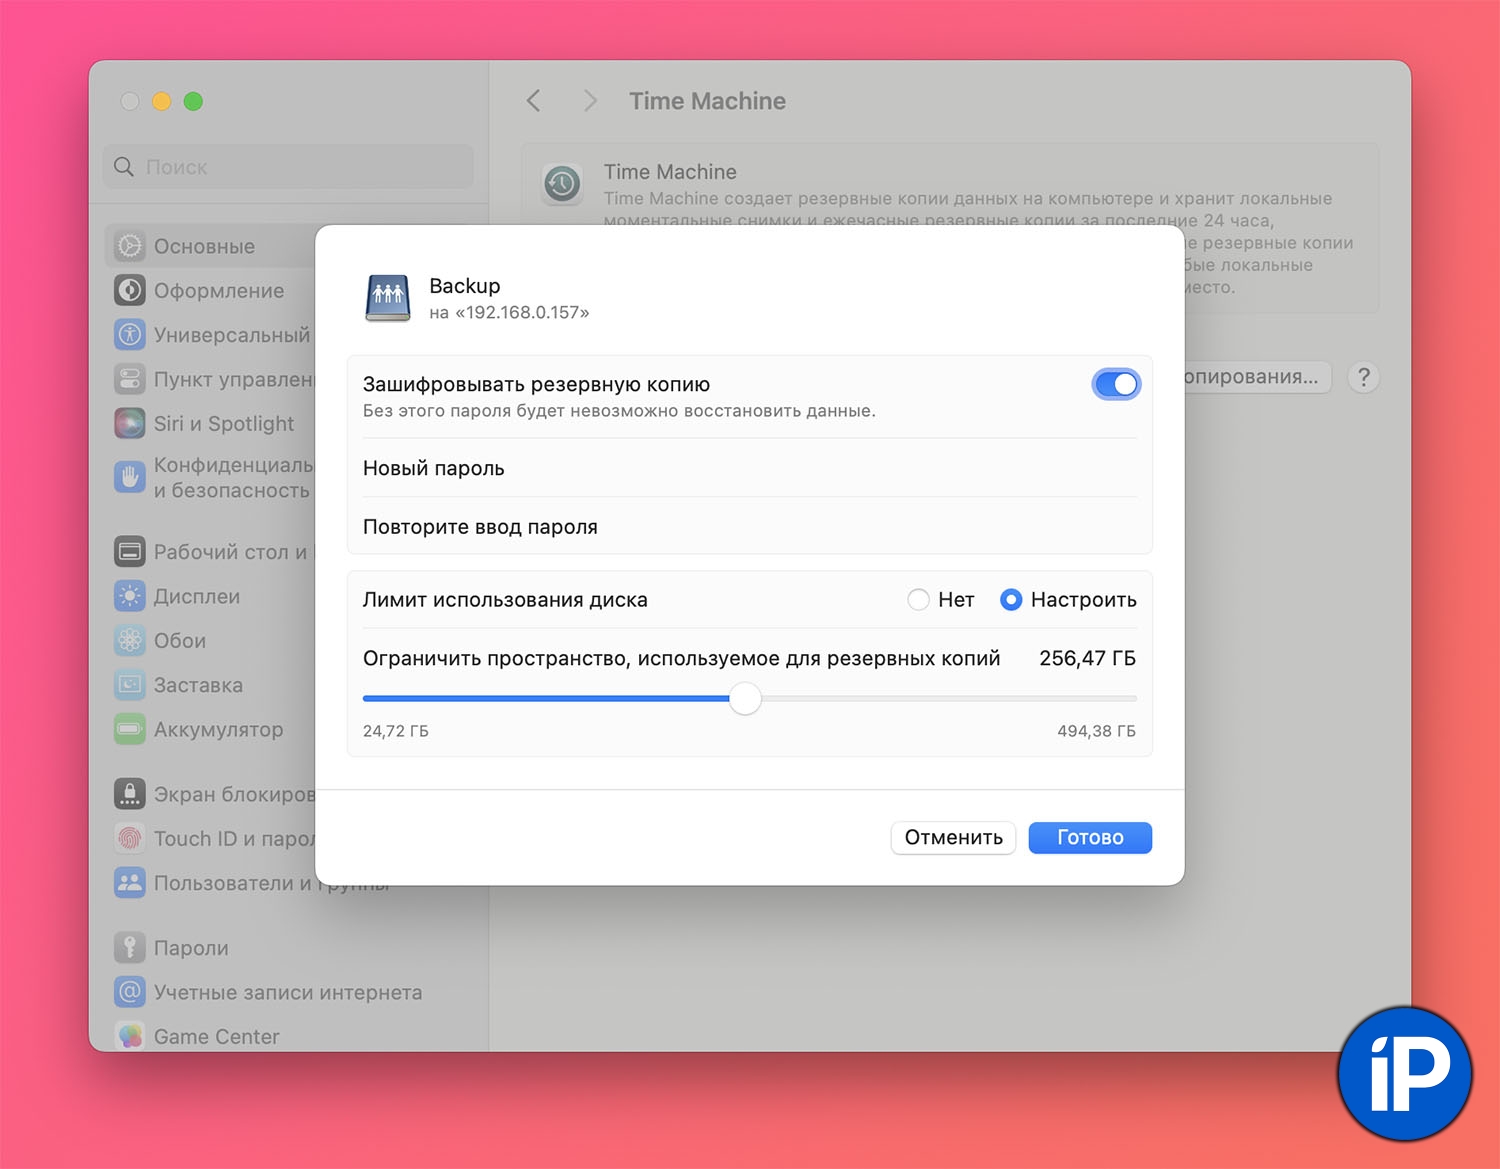
Task: Click the Готово button
Action: click(1090, 838)
